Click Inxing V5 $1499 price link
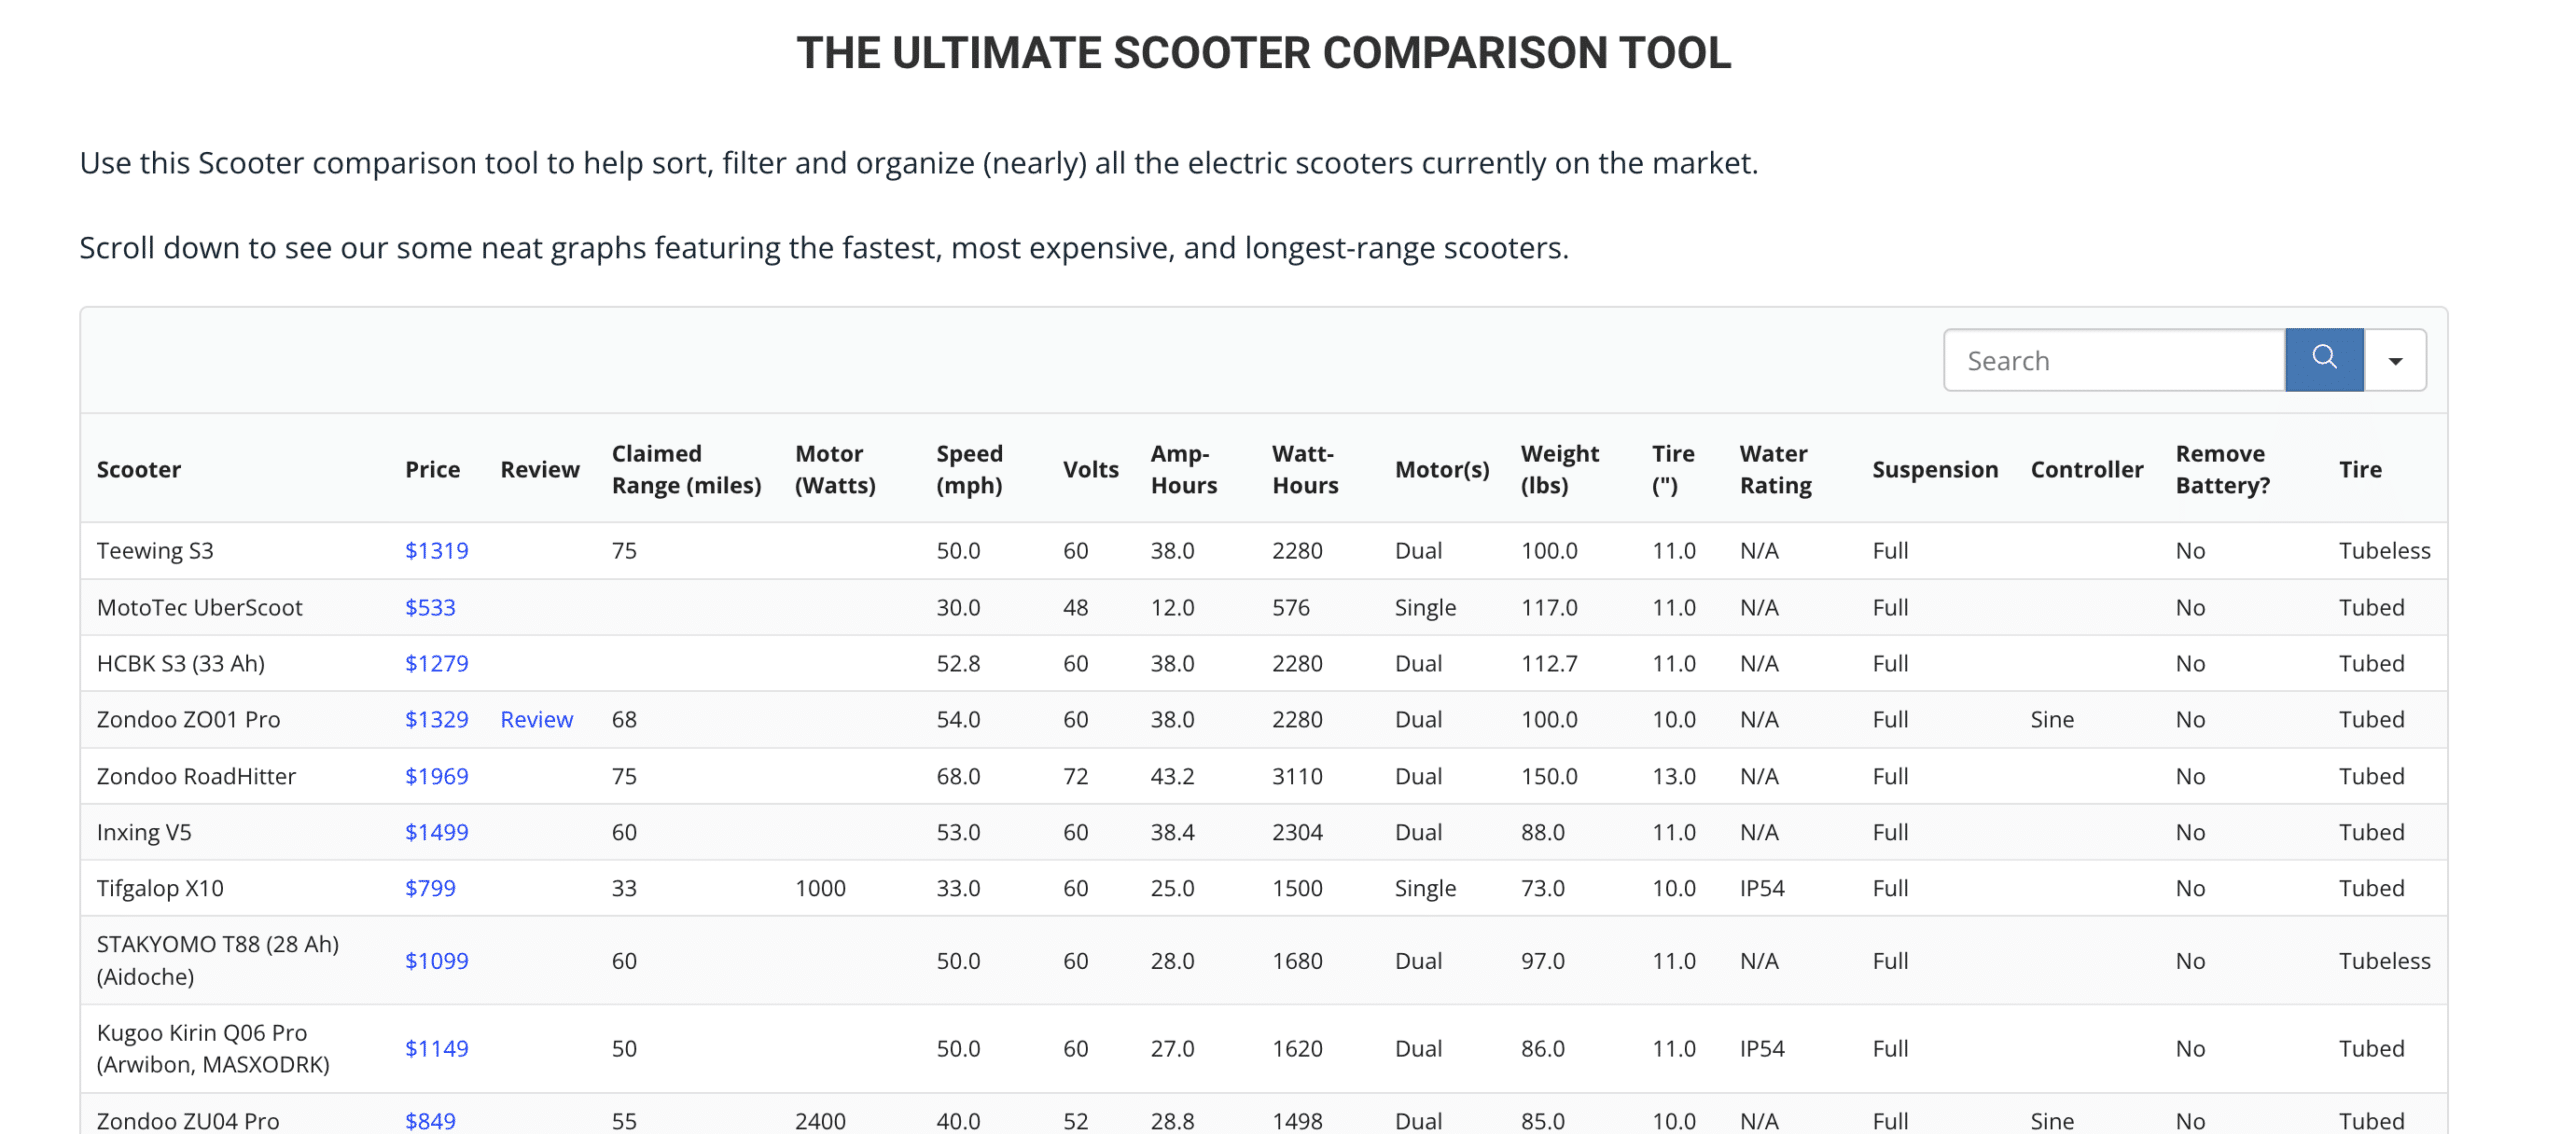Viewport: 2560px width, 1134px height. click(436, 832)
